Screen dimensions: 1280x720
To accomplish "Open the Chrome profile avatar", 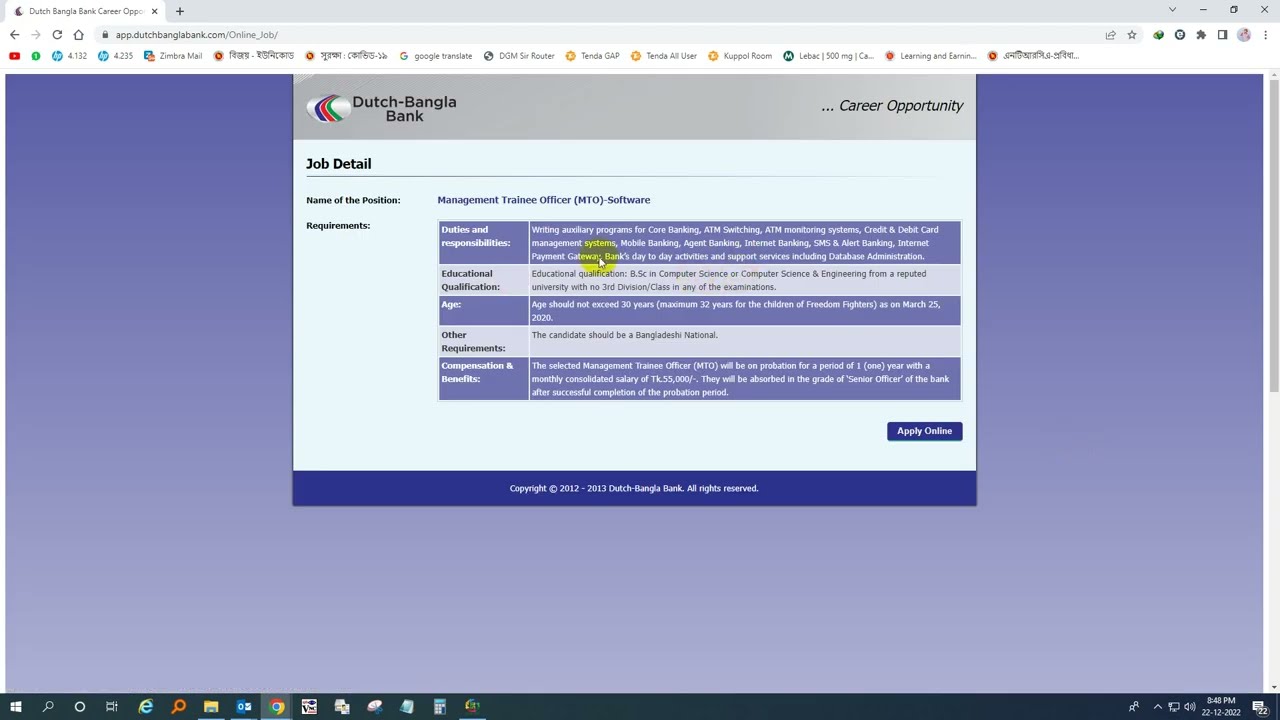I will pyautogui.click(x=1244, y=35).
